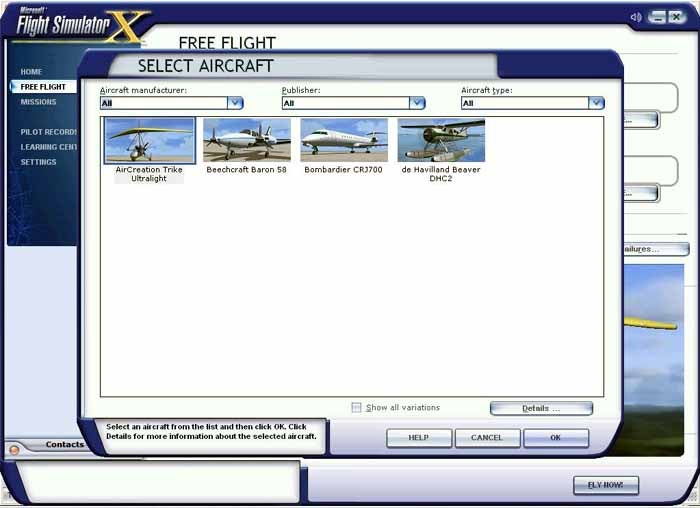Screen dimensions: 700x508
Task: Choose the Beechcraft Baron 58 aircraft picture
Action: (247, 140)
